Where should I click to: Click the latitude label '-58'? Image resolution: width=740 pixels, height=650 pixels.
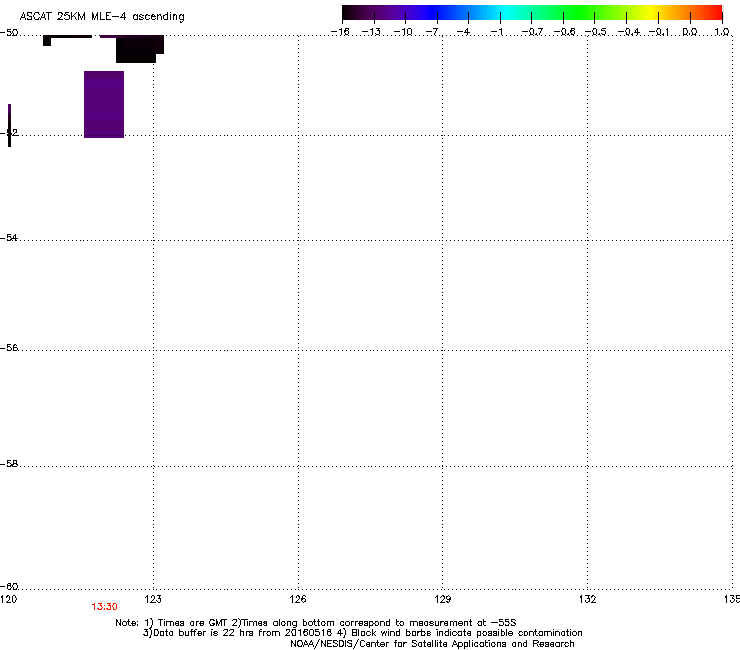coord(9,464)
